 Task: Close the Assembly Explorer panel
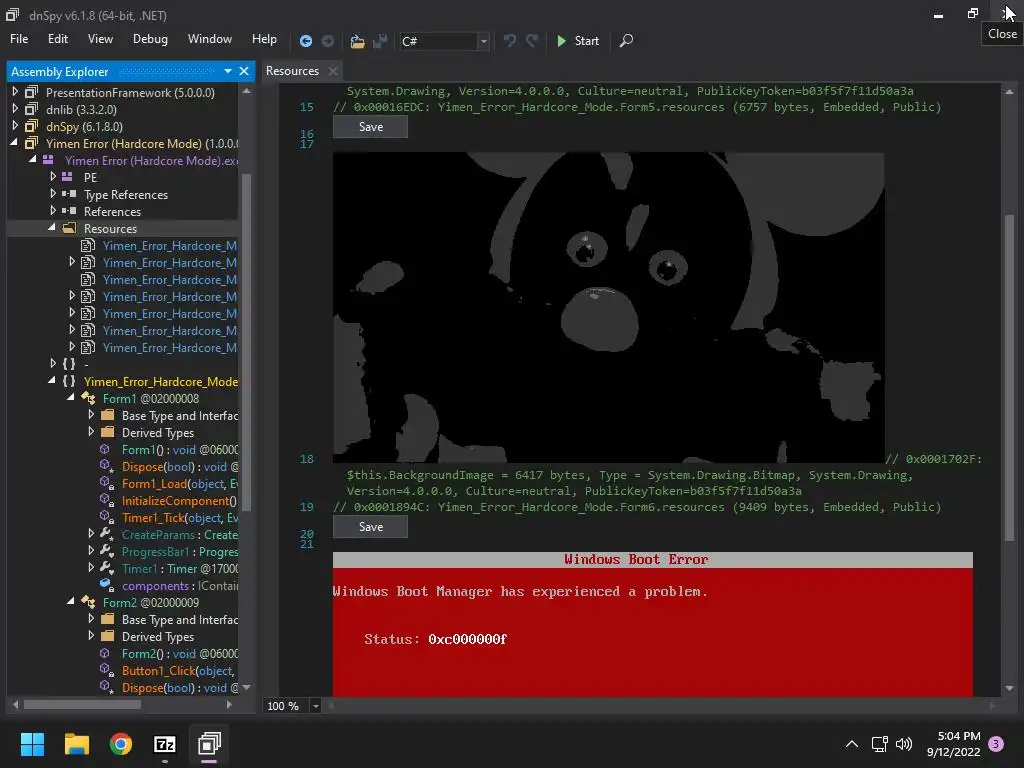coord(244,71)
